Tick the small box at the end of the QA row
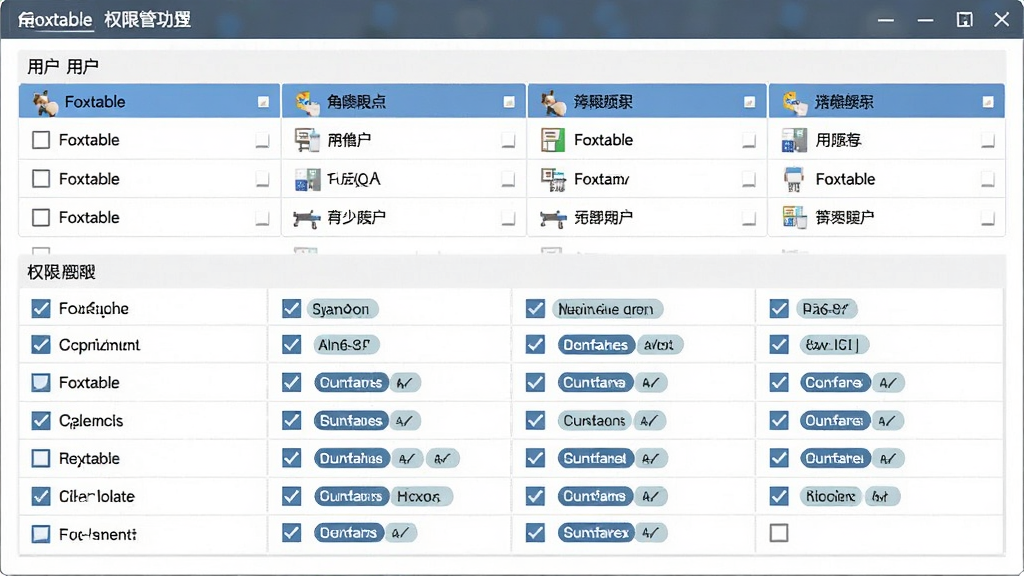Screen dimensions: 1024x576 pos(508,178)
